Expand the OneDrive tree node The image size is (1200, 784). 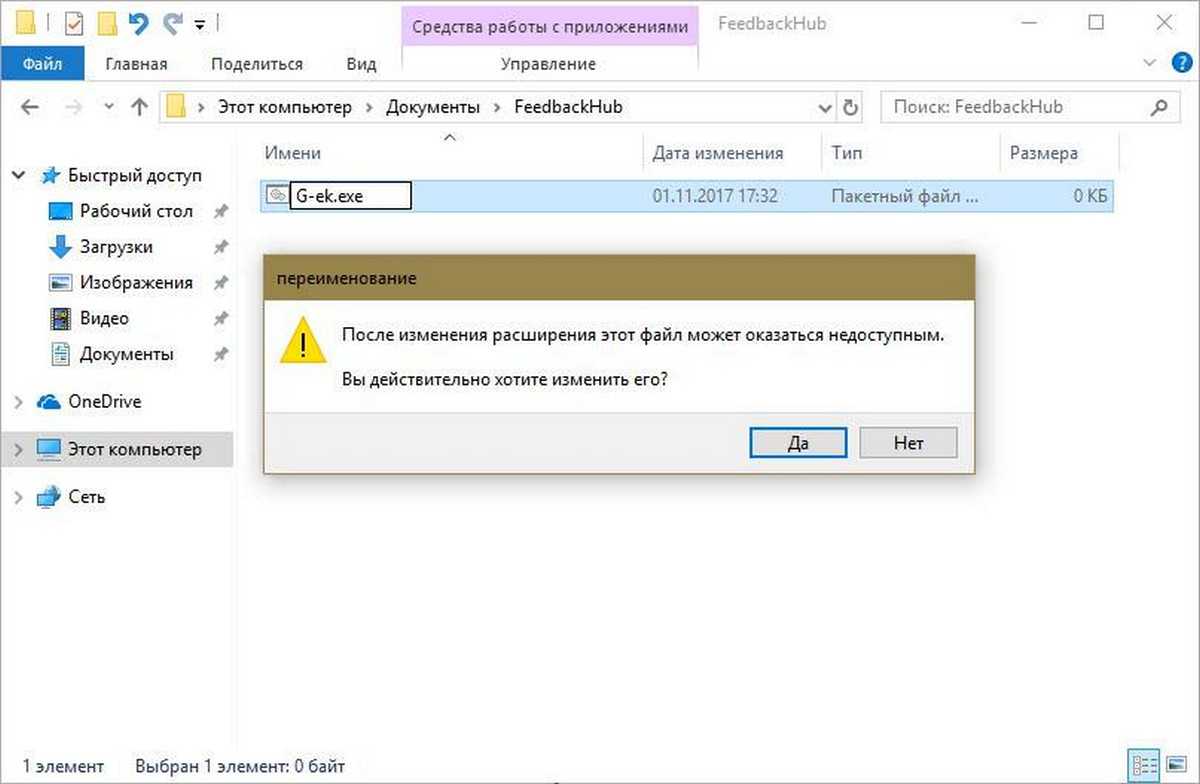point(19,402)
